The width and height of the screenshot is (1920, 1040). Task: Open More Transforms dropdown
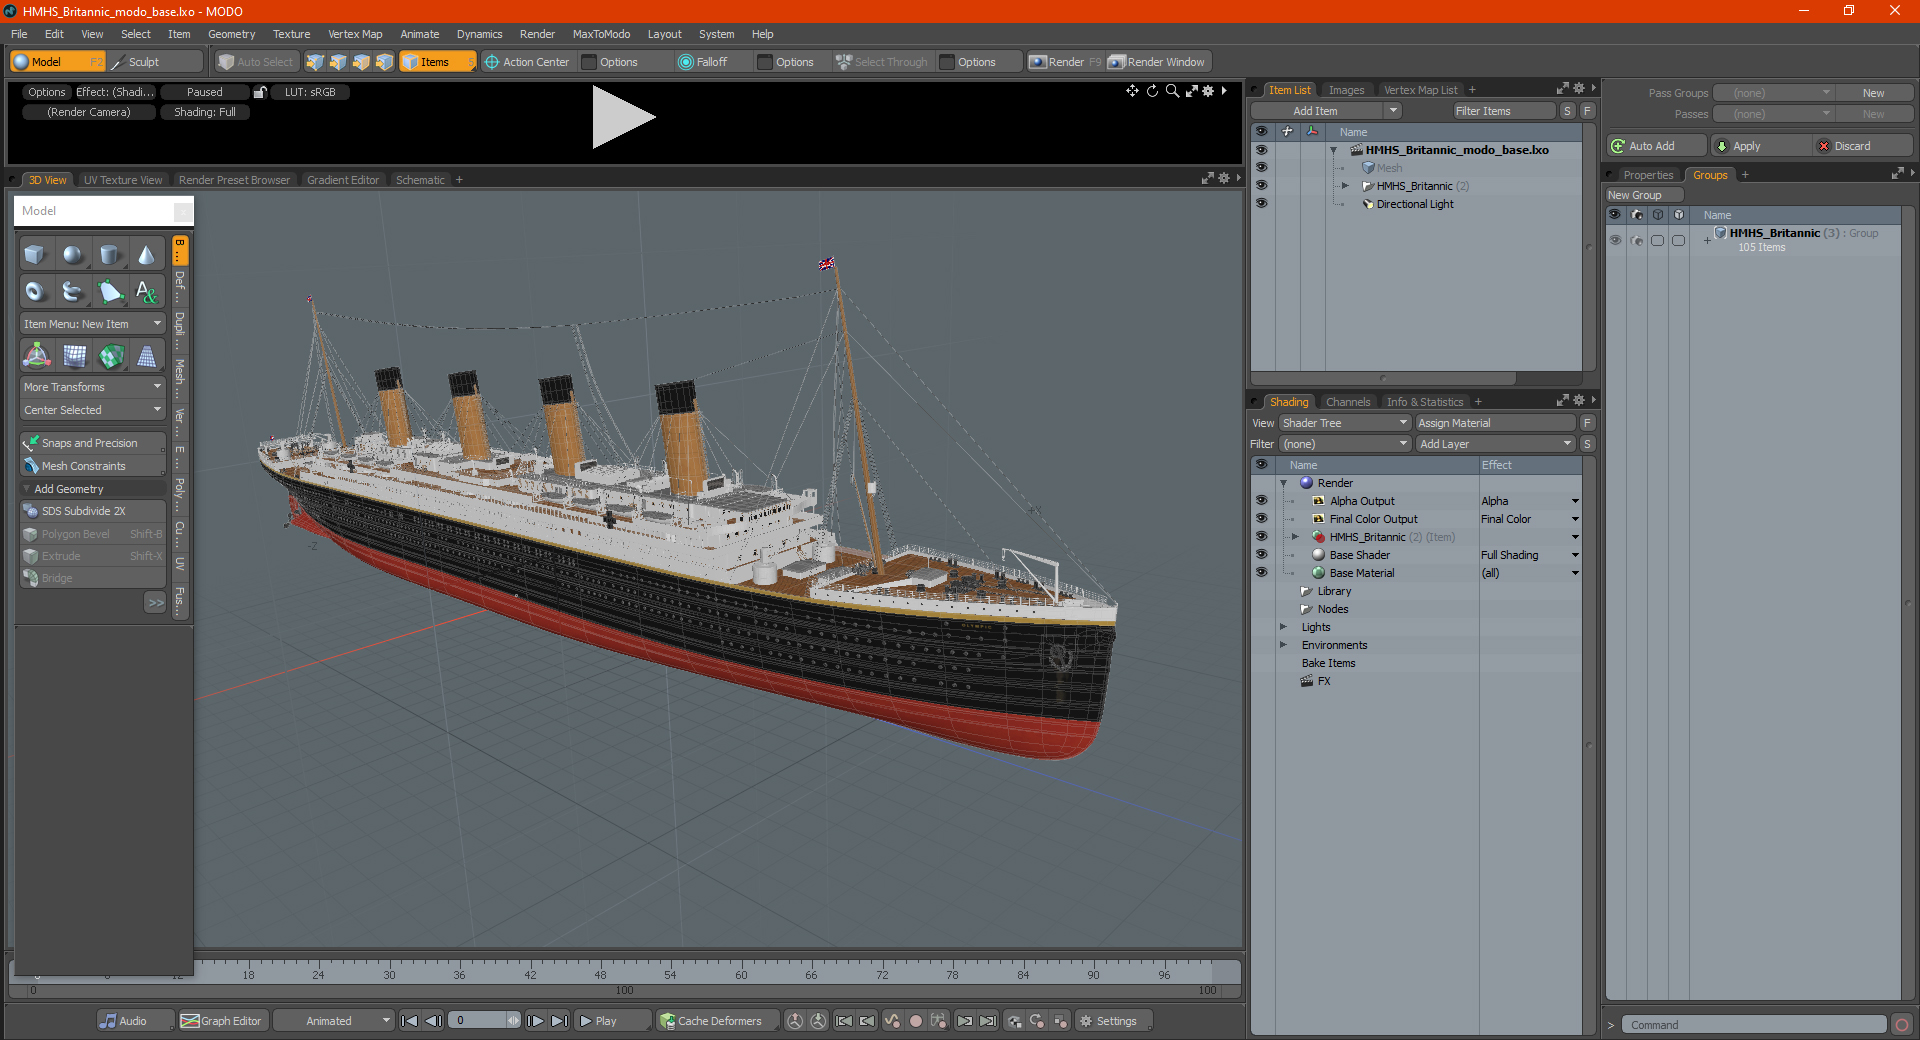click(92, 387)
